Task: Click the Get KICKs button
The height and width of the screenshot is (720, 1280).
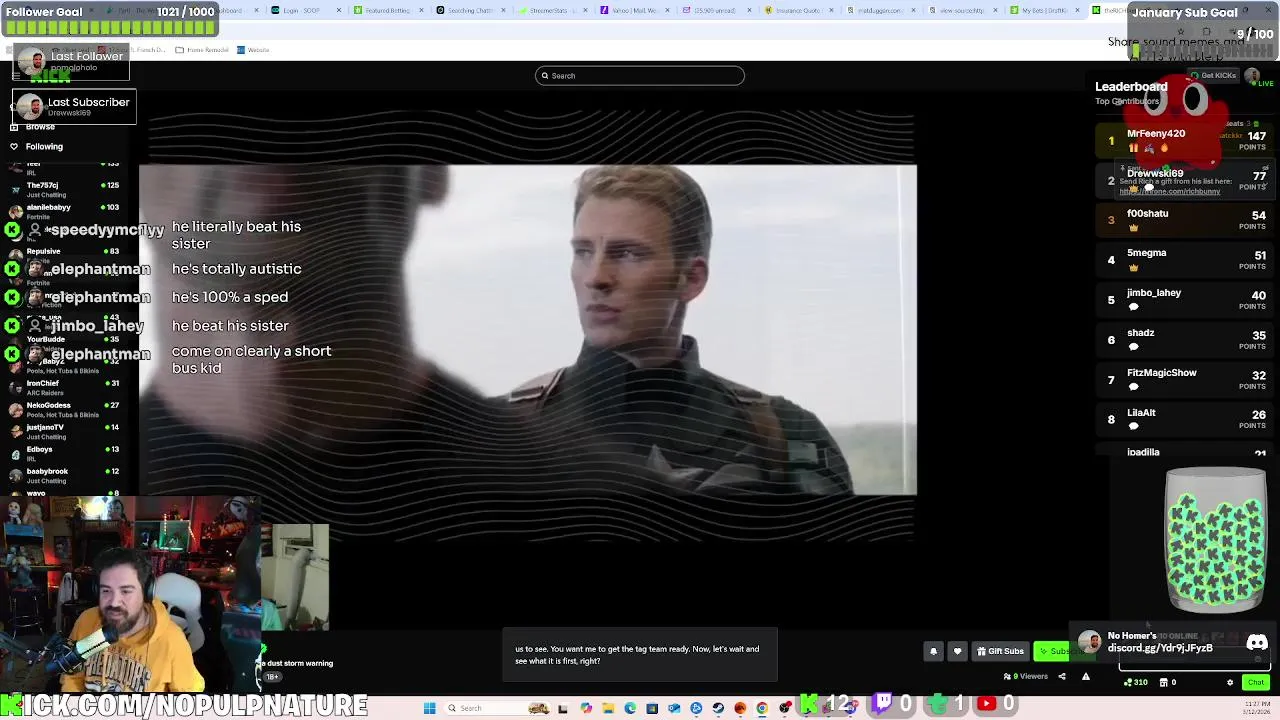Action: (x=1212, y=75)
